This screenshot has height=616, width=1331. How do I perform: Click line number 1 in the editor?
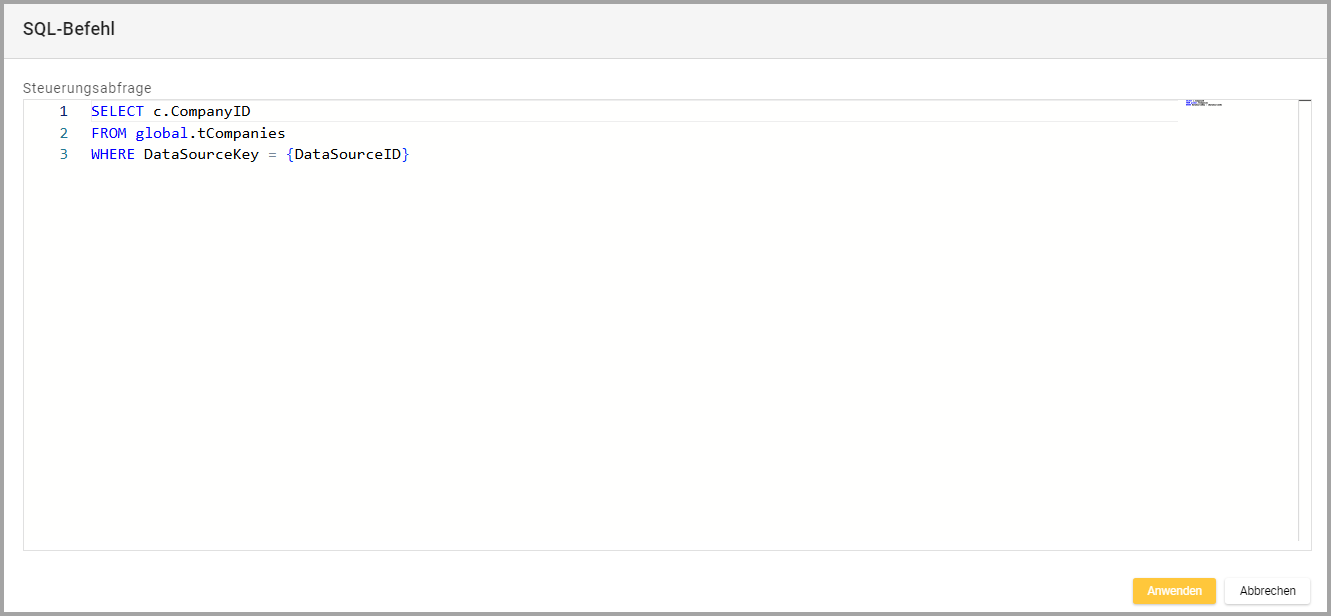click(64, 111)
